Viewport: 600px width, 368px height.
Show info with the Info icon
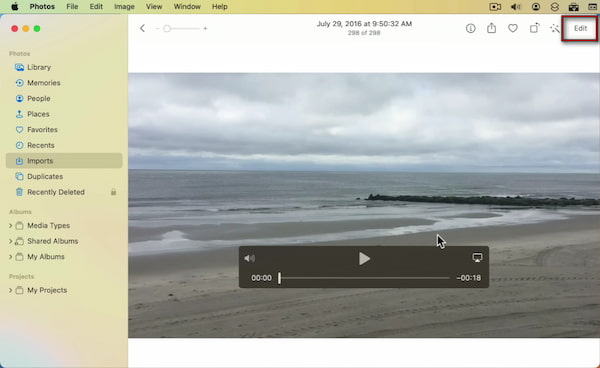(x=470, y=28)
